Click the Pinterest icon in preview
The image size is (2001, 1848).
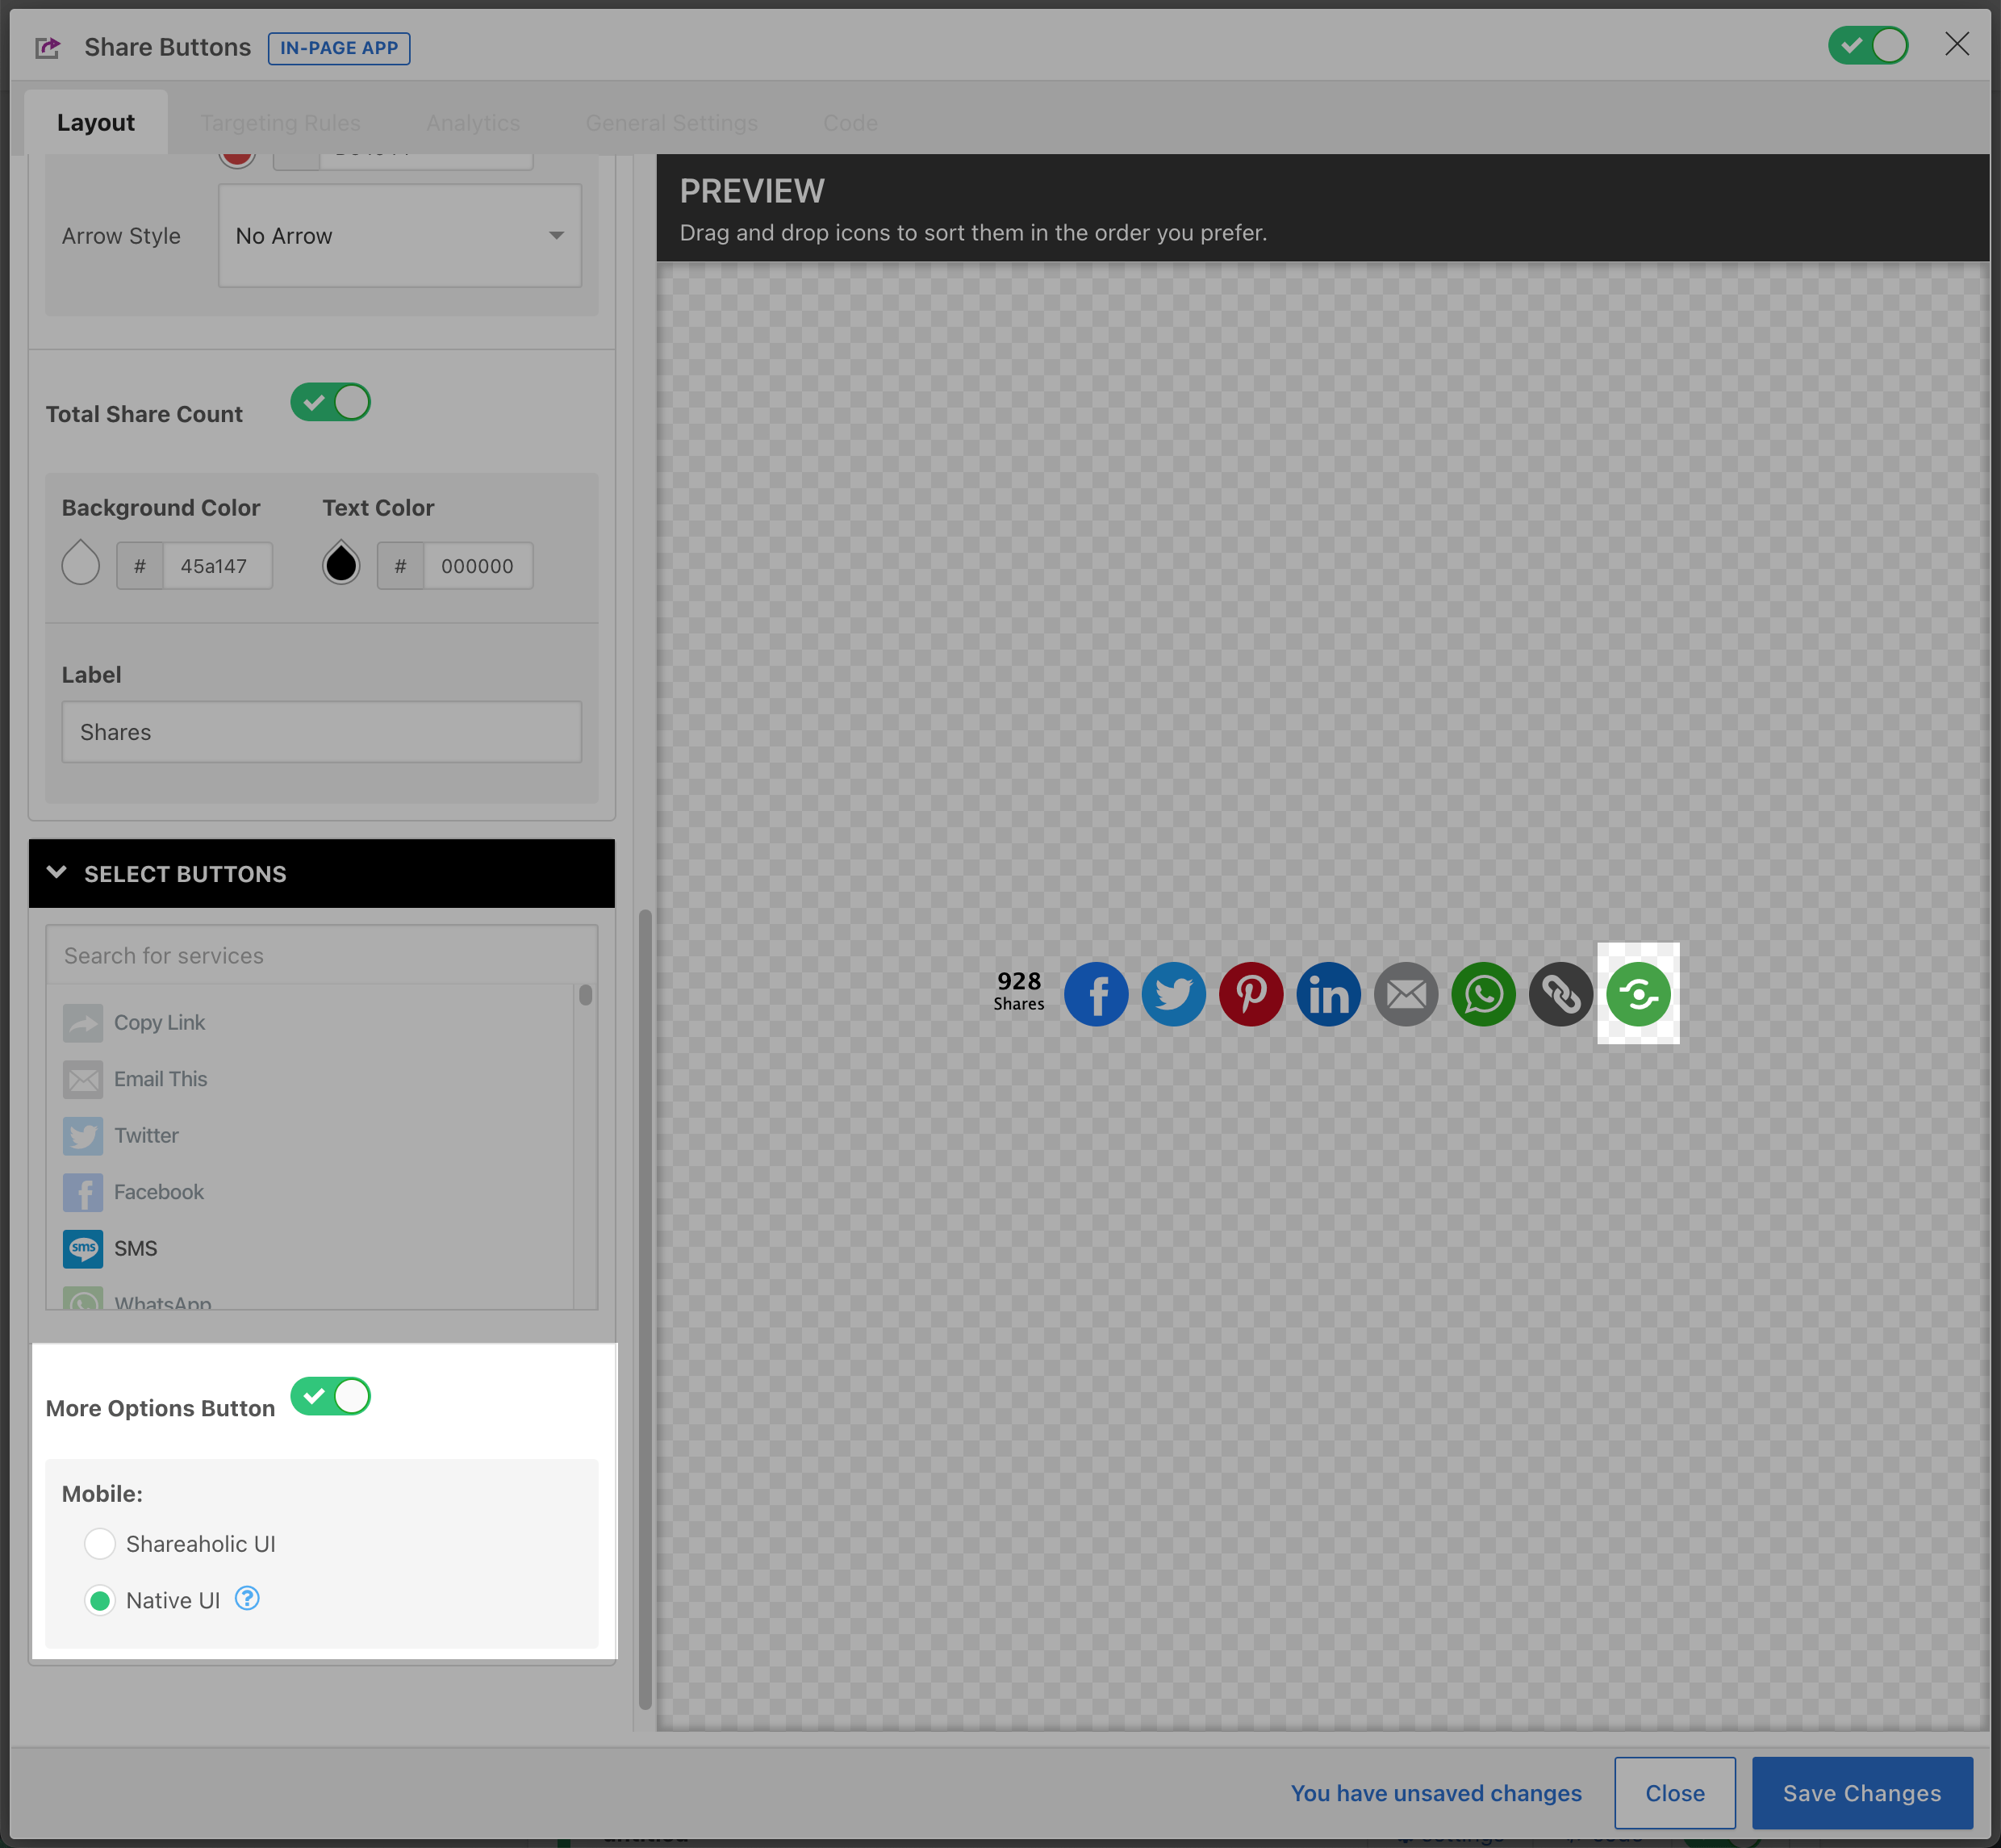point(1251,994)
